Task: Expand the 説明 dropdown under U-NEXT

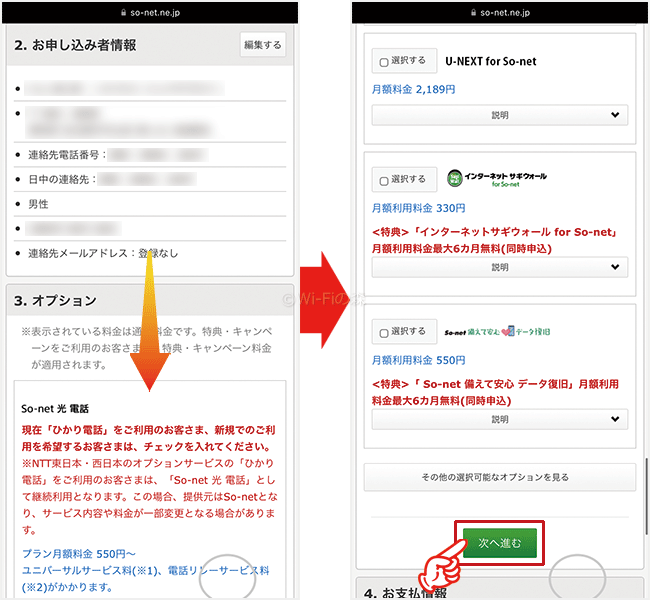Action: [500, 115]
